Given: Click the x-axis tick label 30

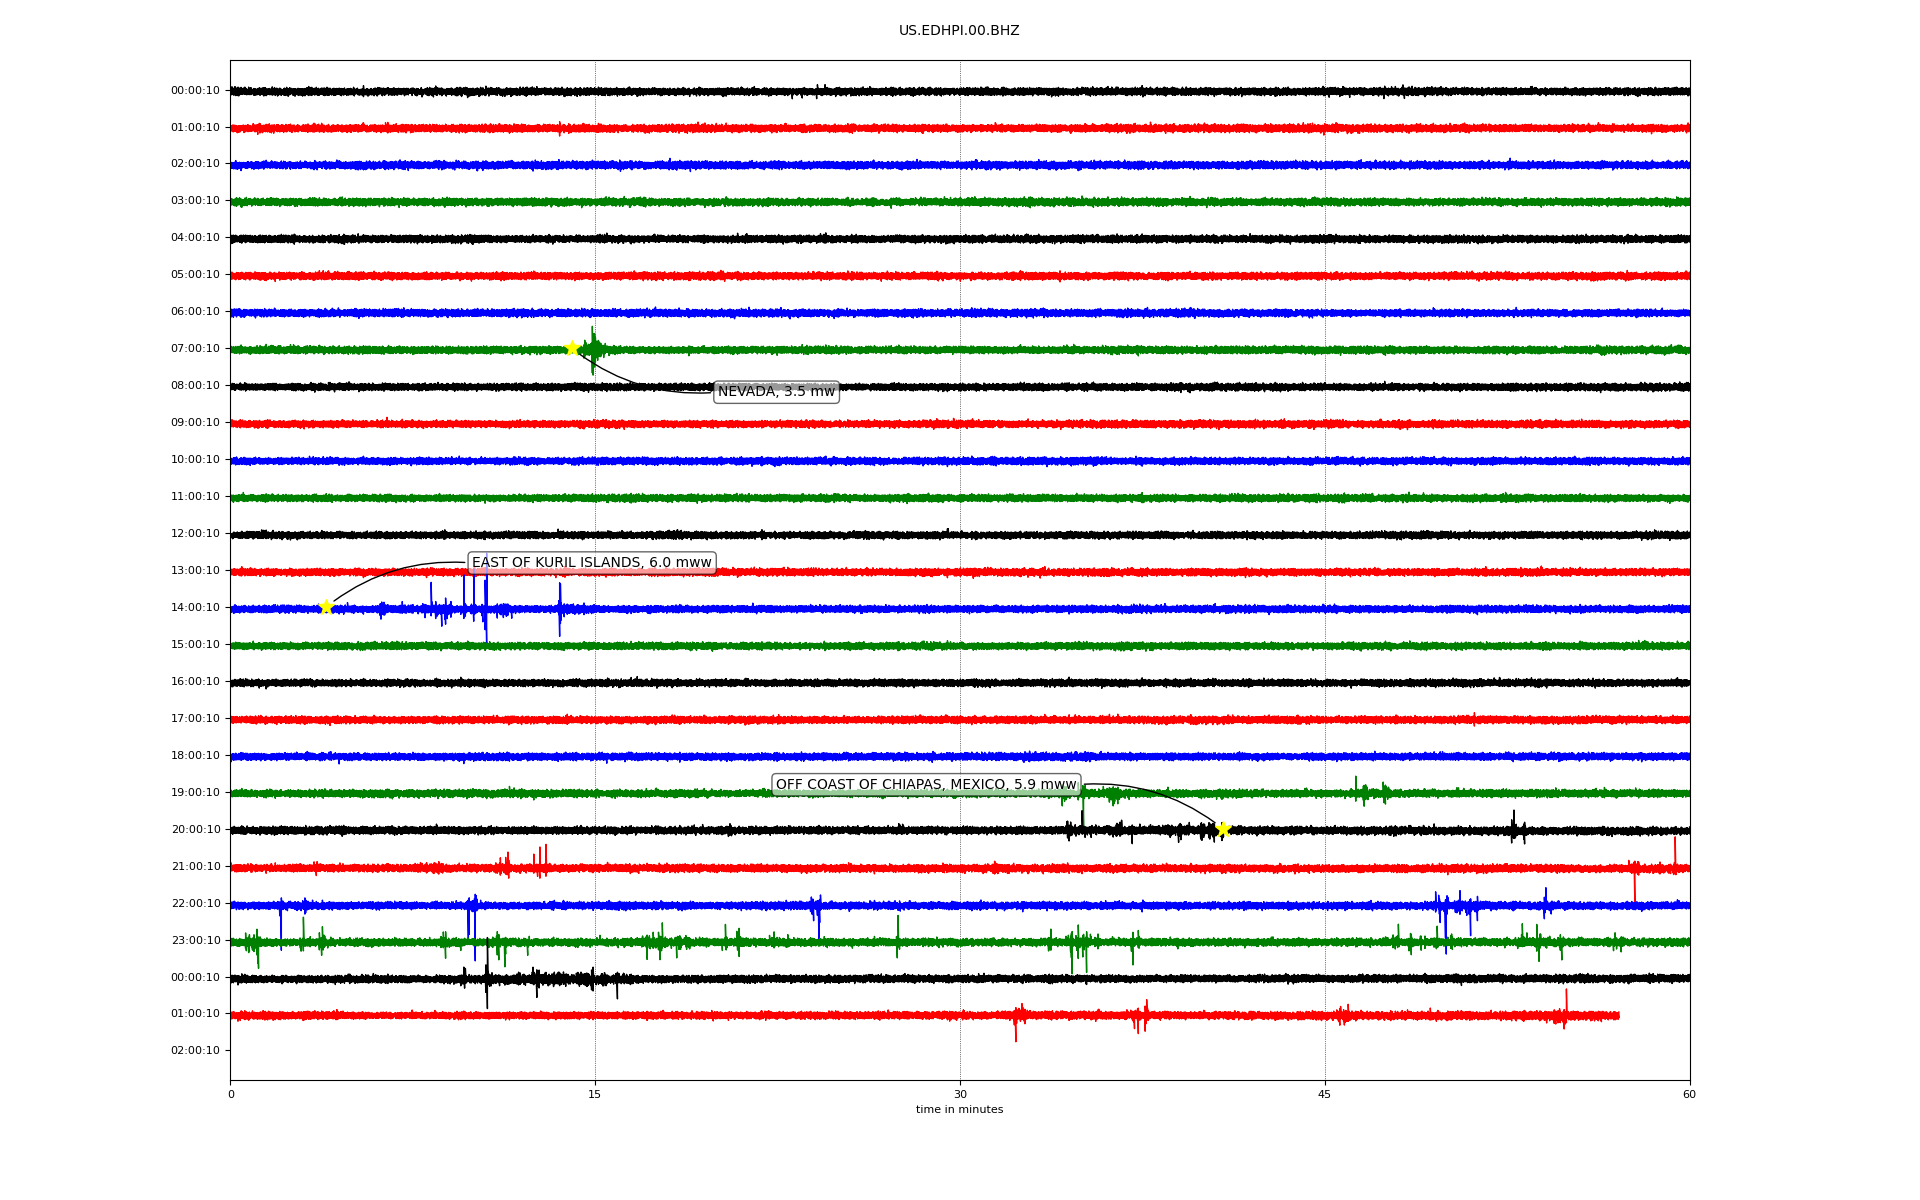Looking at the screenshot, I should tap(960, 1094).
